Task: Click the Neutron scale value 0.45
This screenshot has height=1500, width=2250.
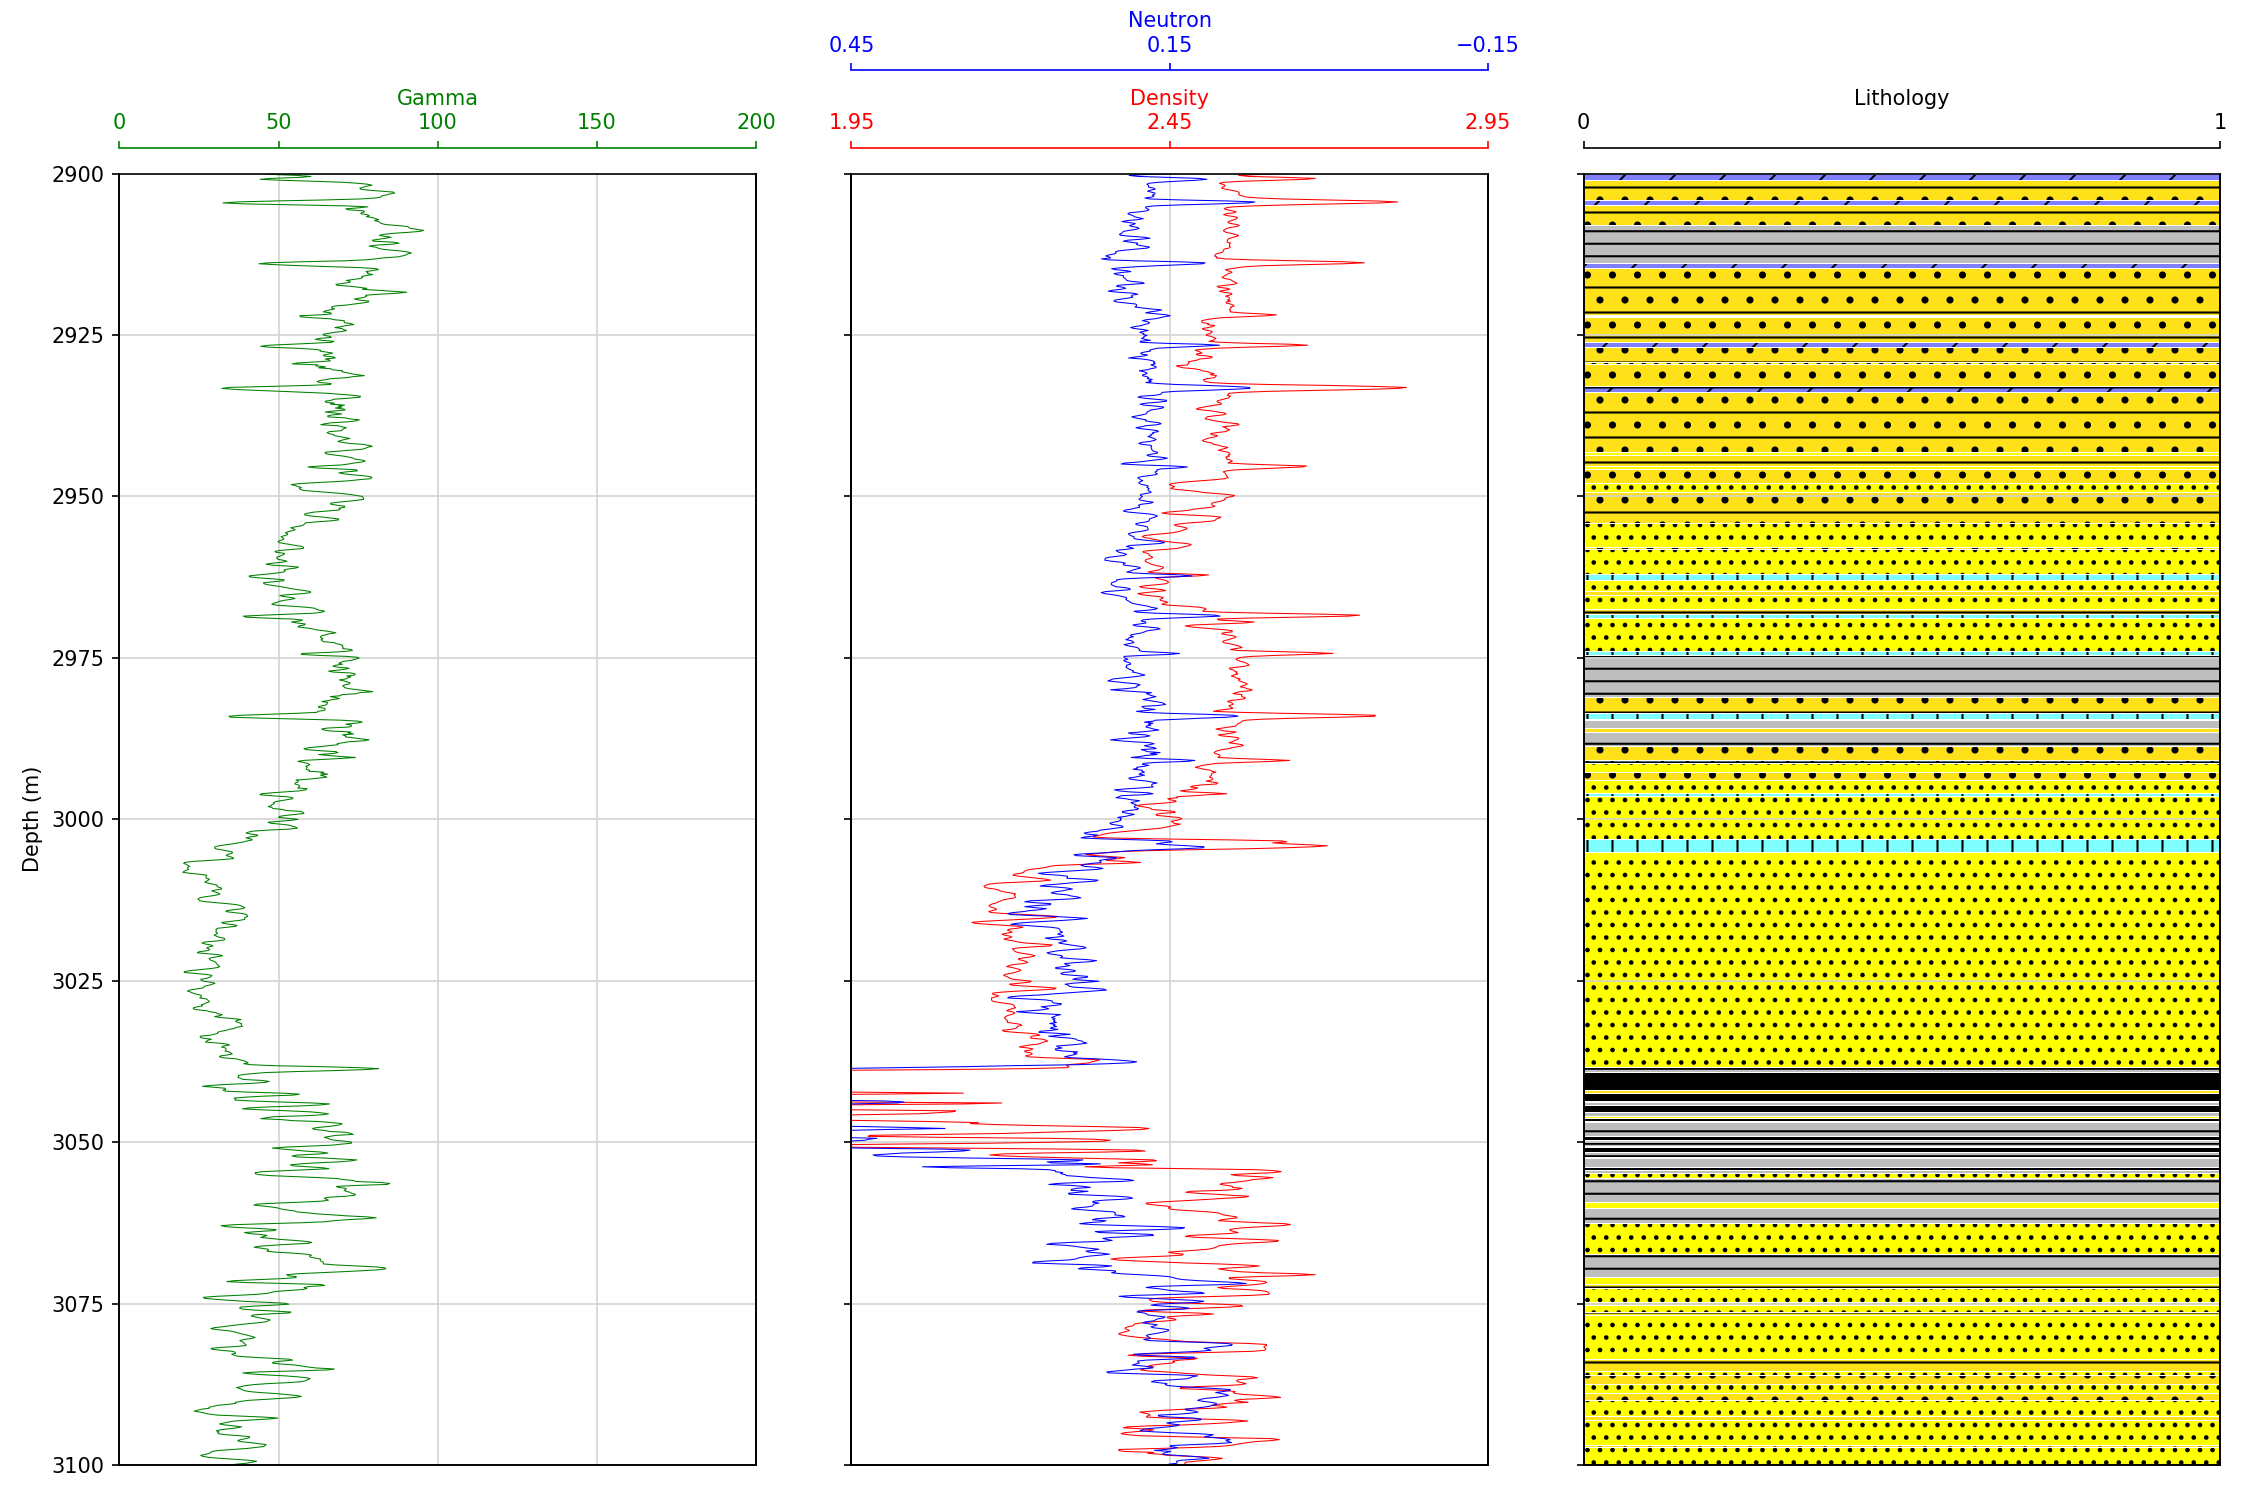Action: coord(851,45)
